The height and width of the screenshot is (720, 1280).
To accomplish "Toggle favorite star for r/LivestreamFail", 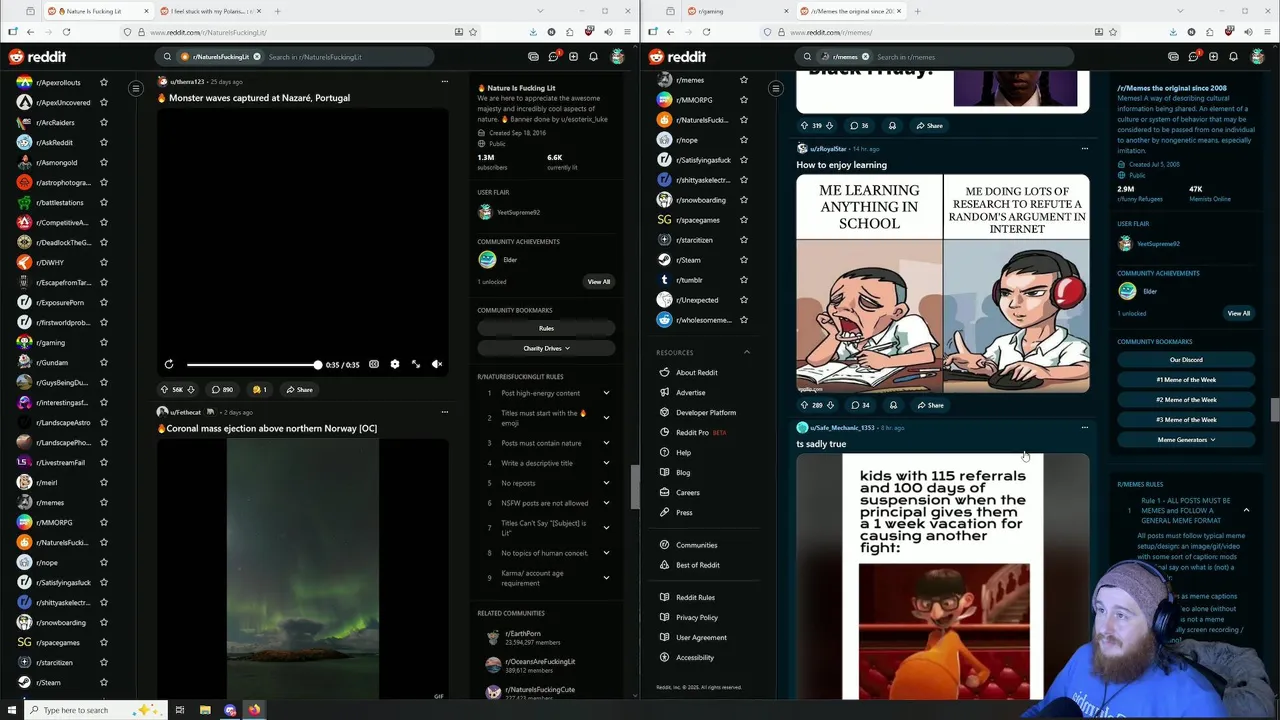I will tap(103, 462).
